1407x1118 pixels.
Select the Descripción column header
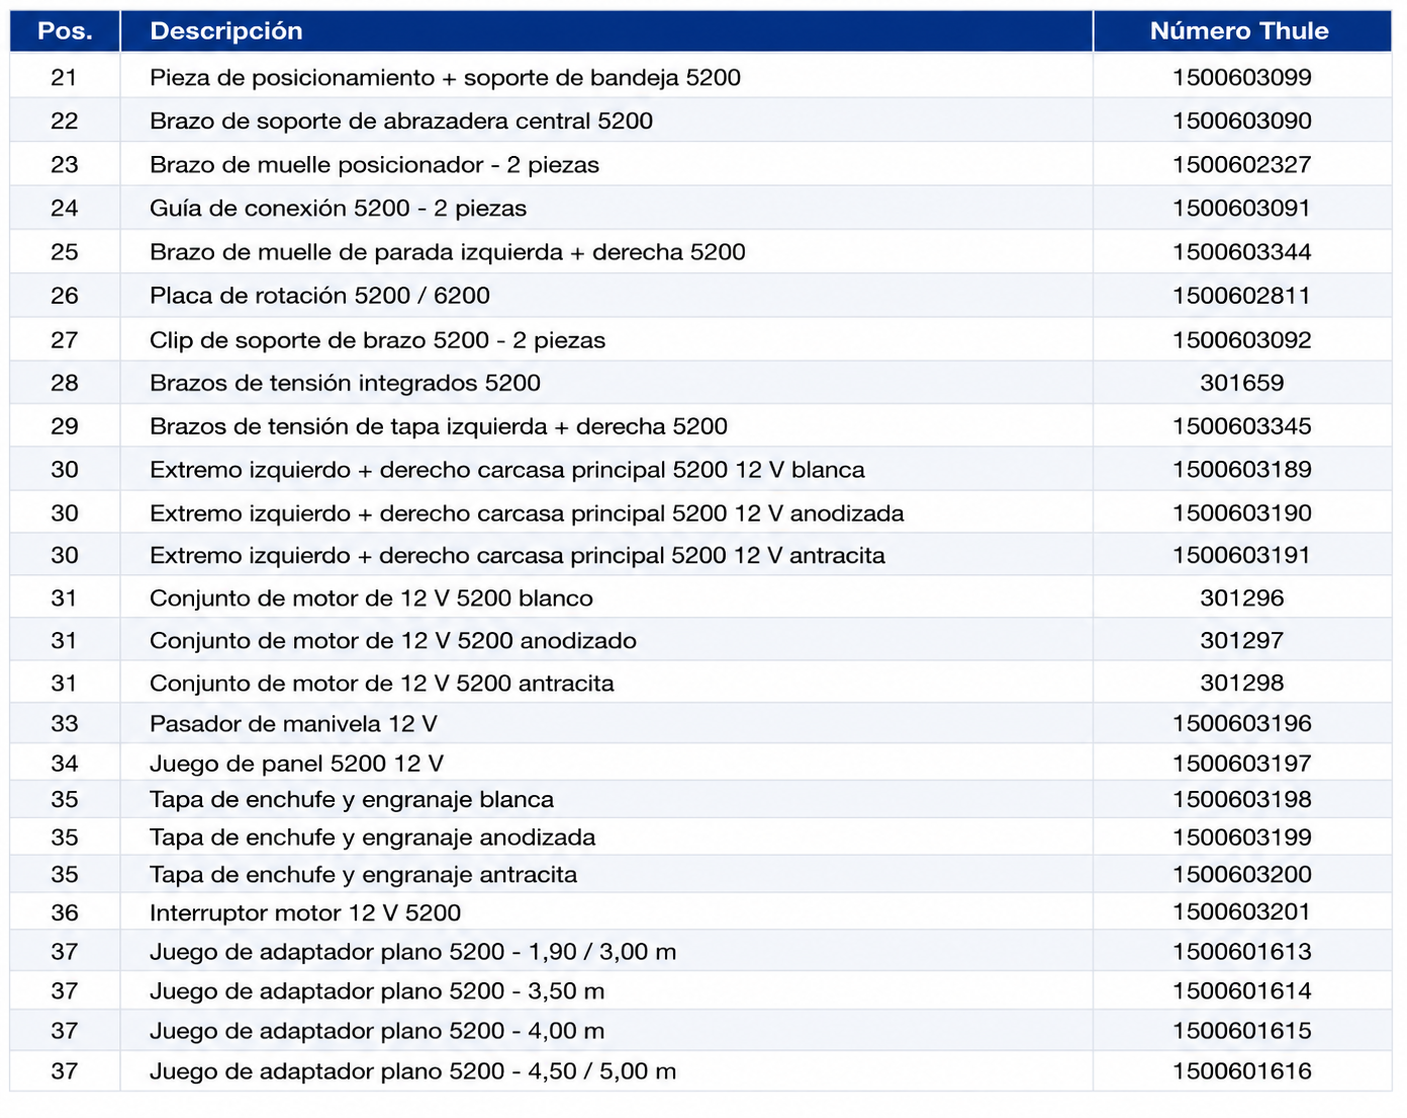(x=226, y=31)
